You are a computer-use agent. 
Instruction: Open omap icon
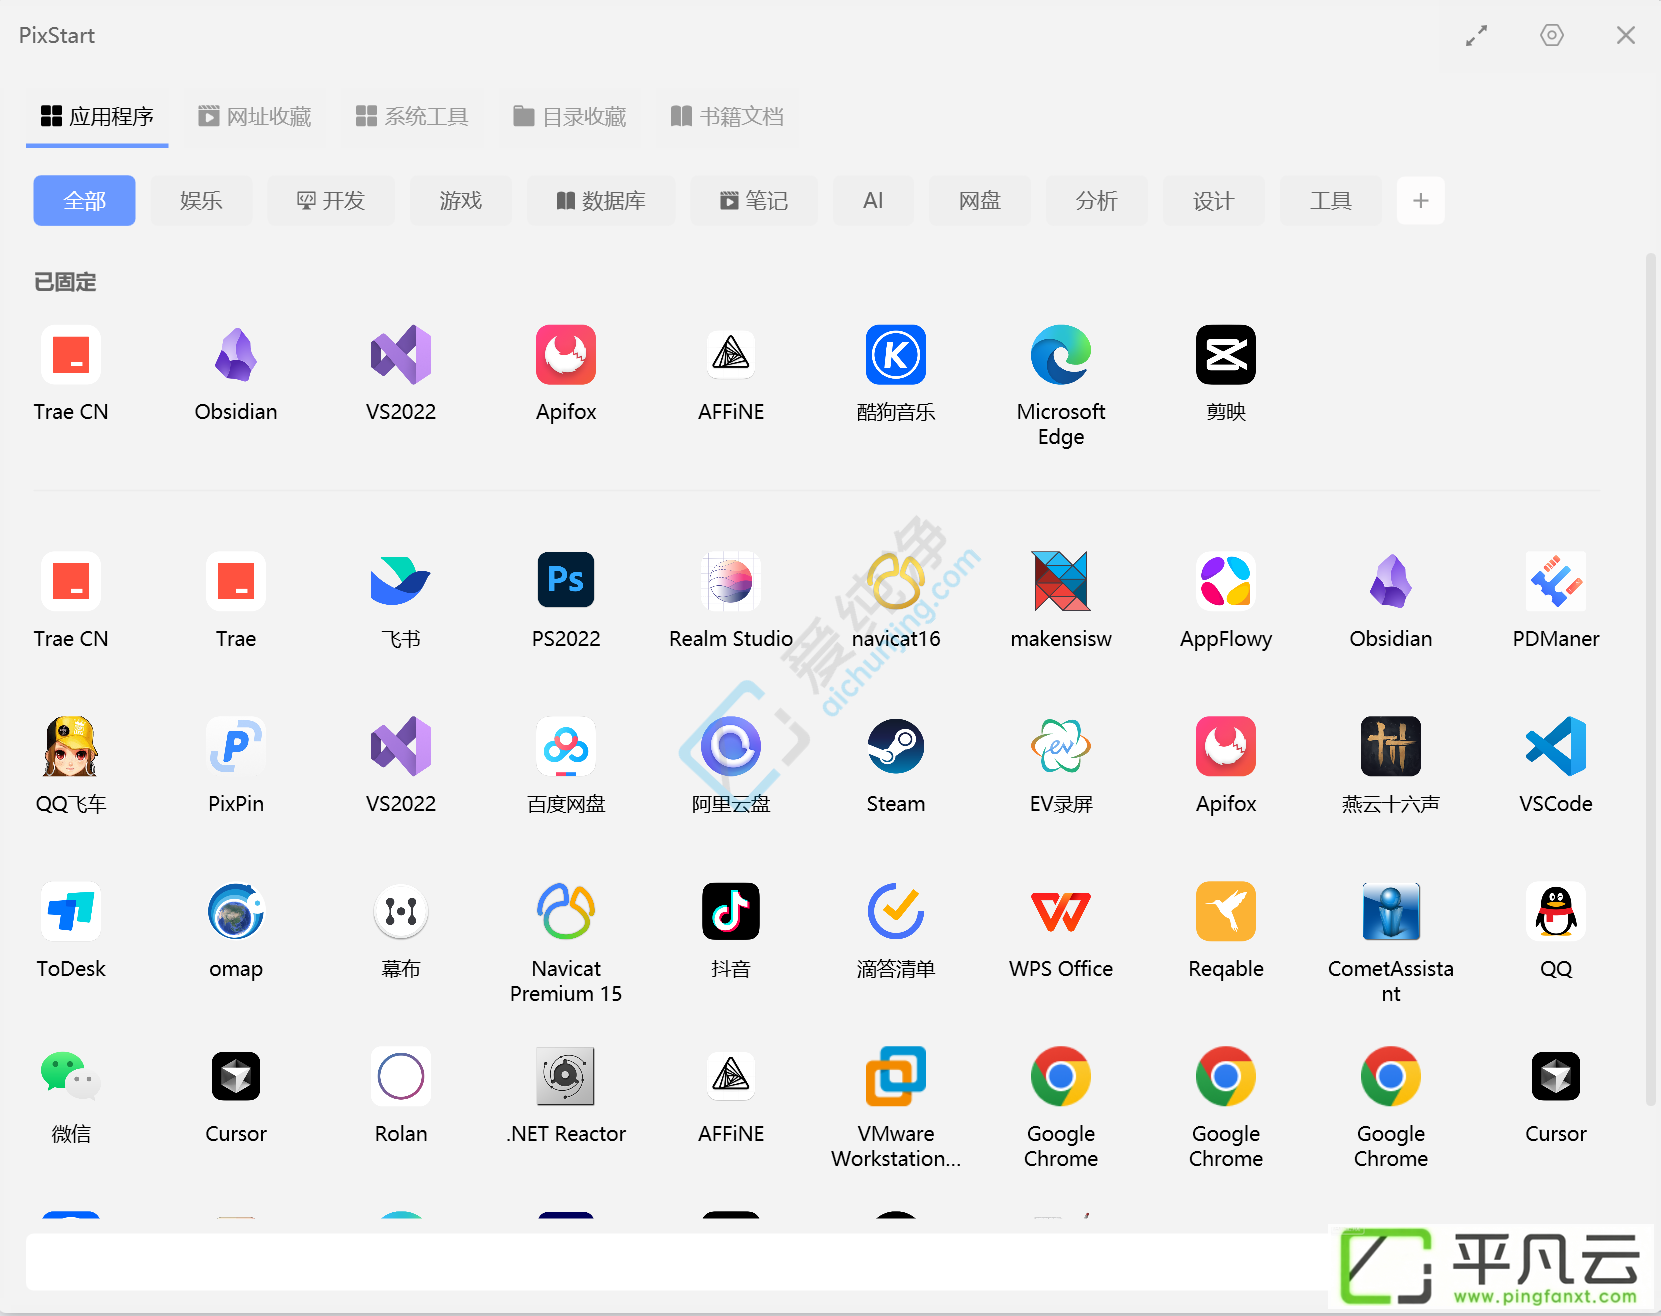coord(236,911)
